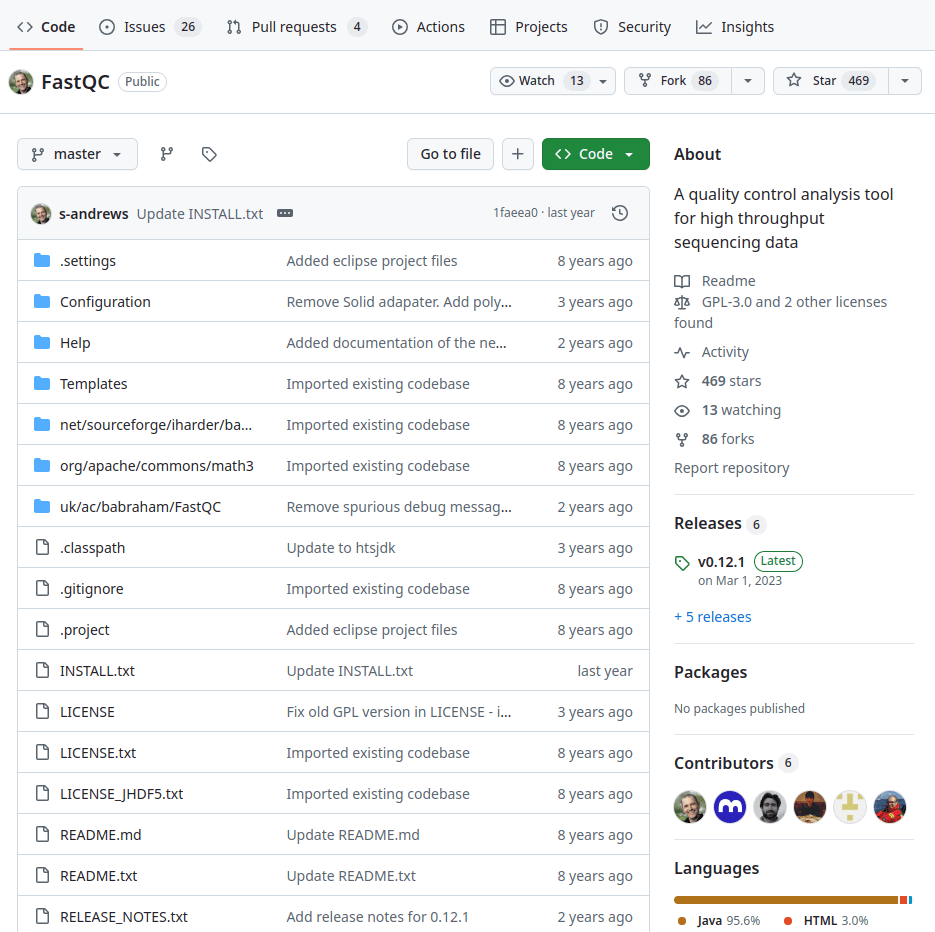Open the README.txt file
This screenshot has height=932, width=935.
(x=98, y=875)
